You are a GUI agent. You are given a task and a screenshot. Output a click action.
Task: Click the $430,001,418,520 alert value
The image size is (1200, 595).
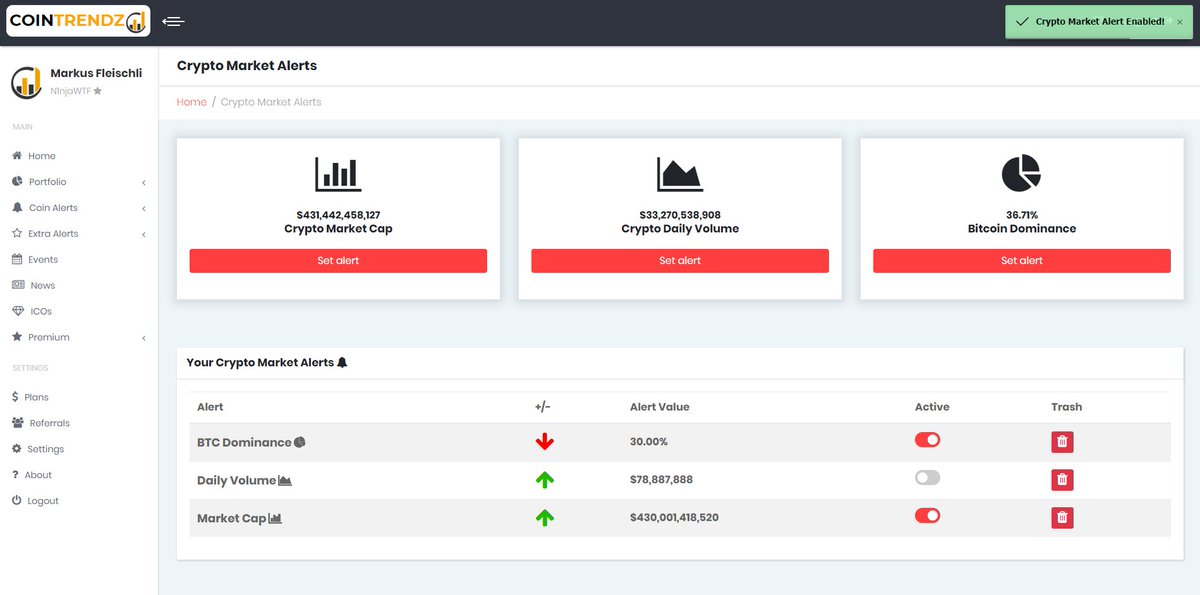point(674,518)
